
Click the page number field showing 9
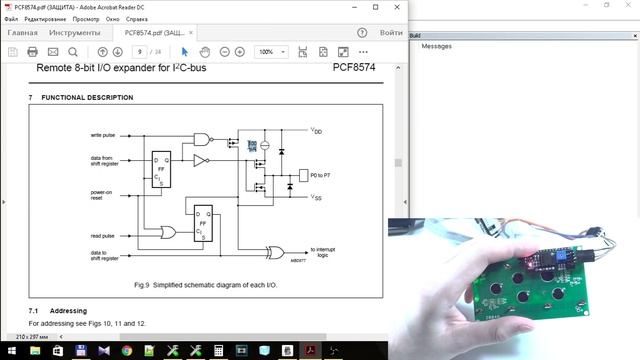click(139, 52)
